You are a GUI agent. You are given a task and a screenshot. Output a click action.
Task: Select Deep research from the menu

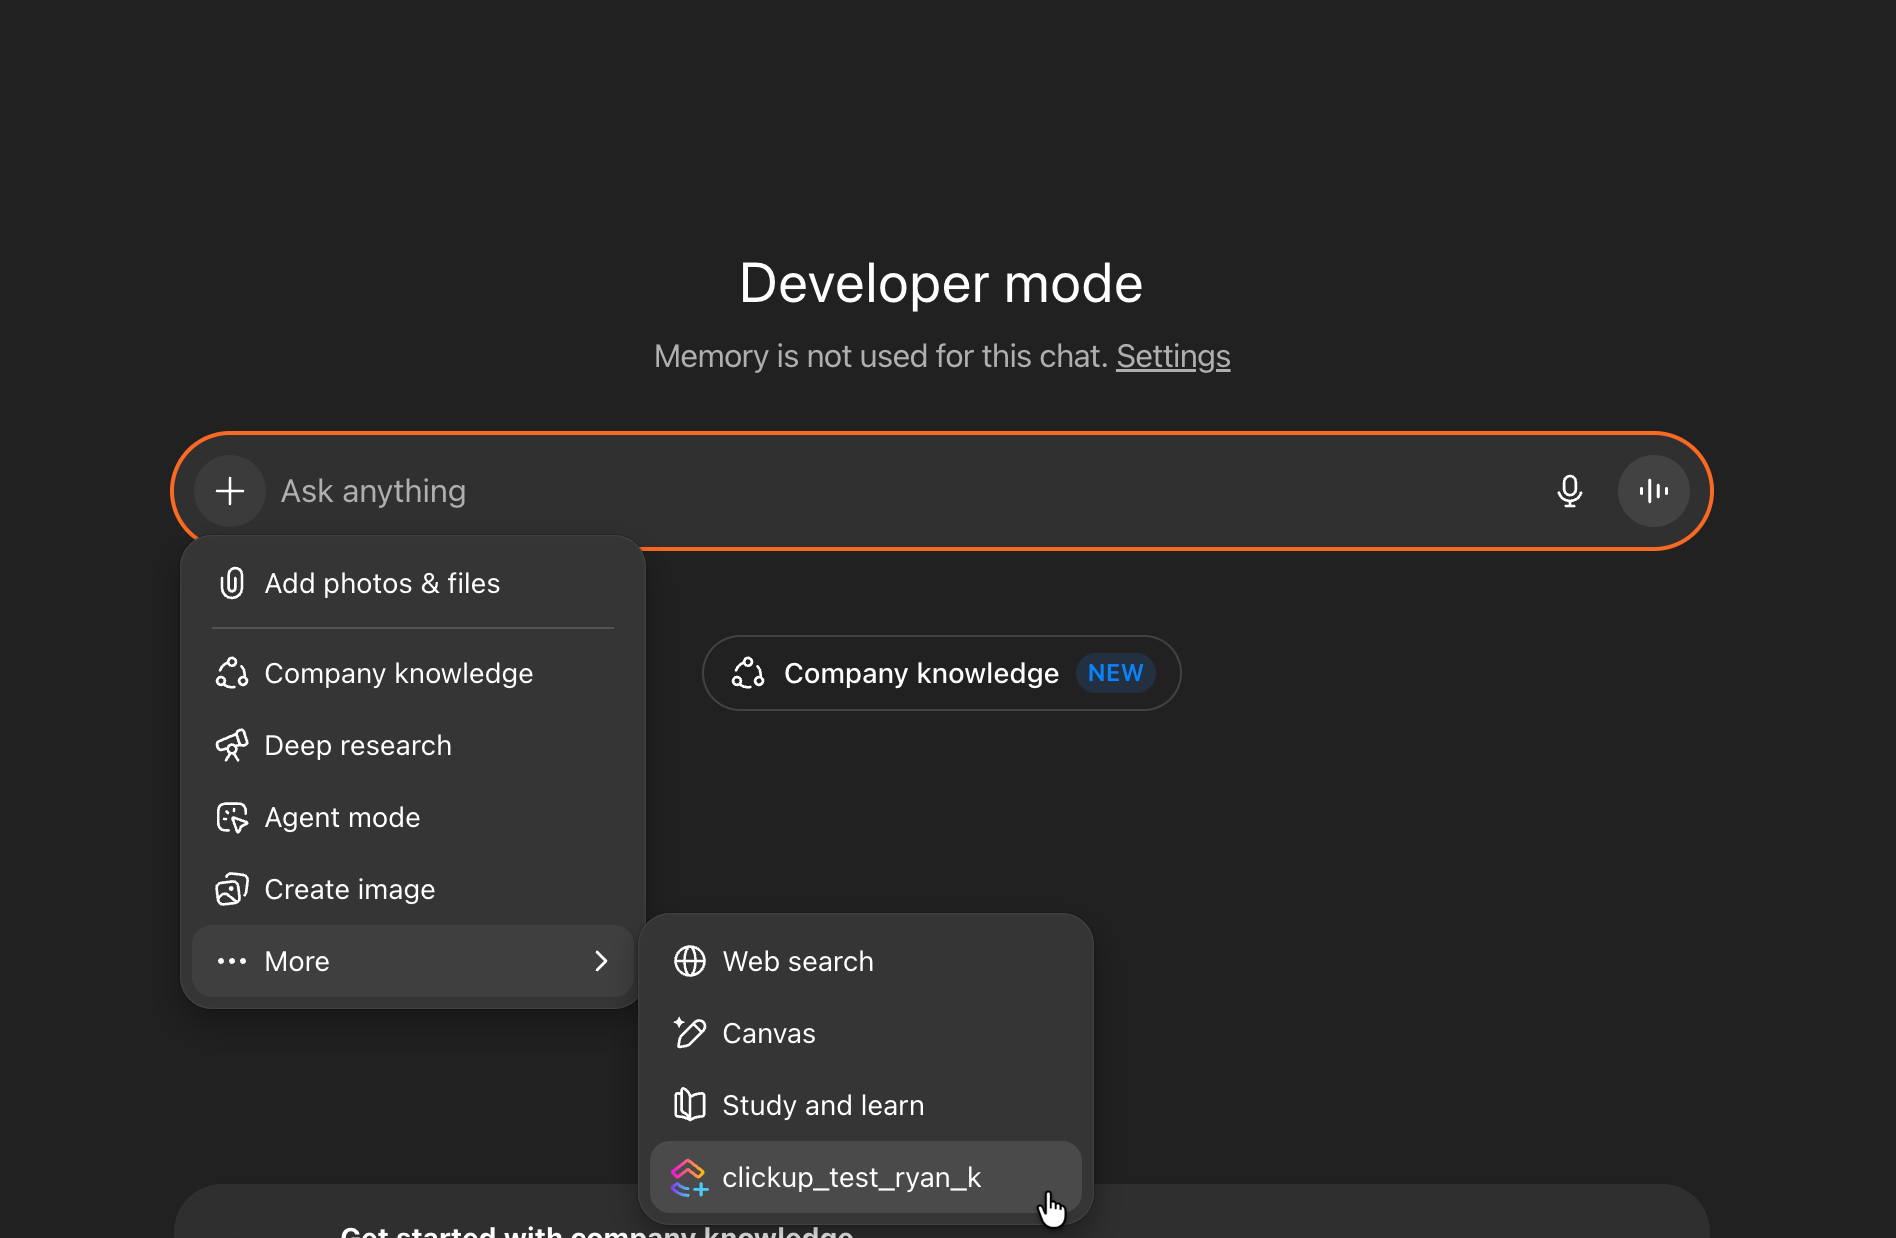[357, 745]
